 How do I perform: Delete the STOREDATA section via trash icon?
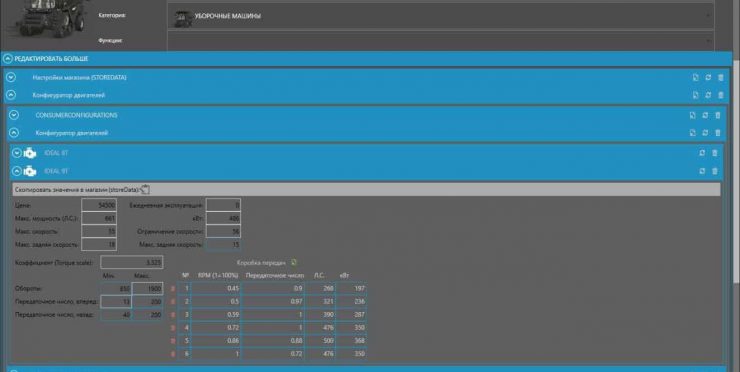(721, 77)
